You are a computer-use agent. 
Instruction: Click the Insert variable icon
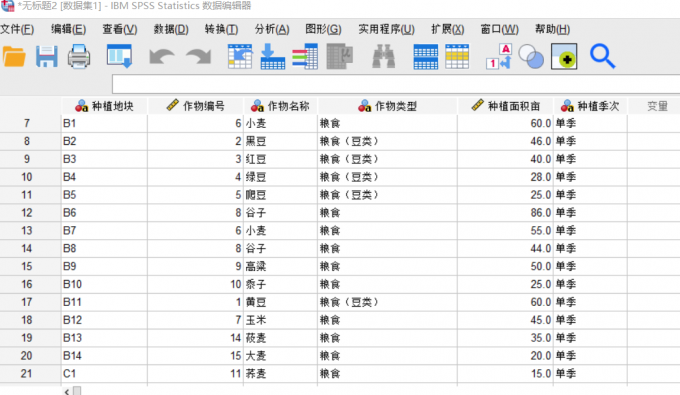click(x=457, y=56)
